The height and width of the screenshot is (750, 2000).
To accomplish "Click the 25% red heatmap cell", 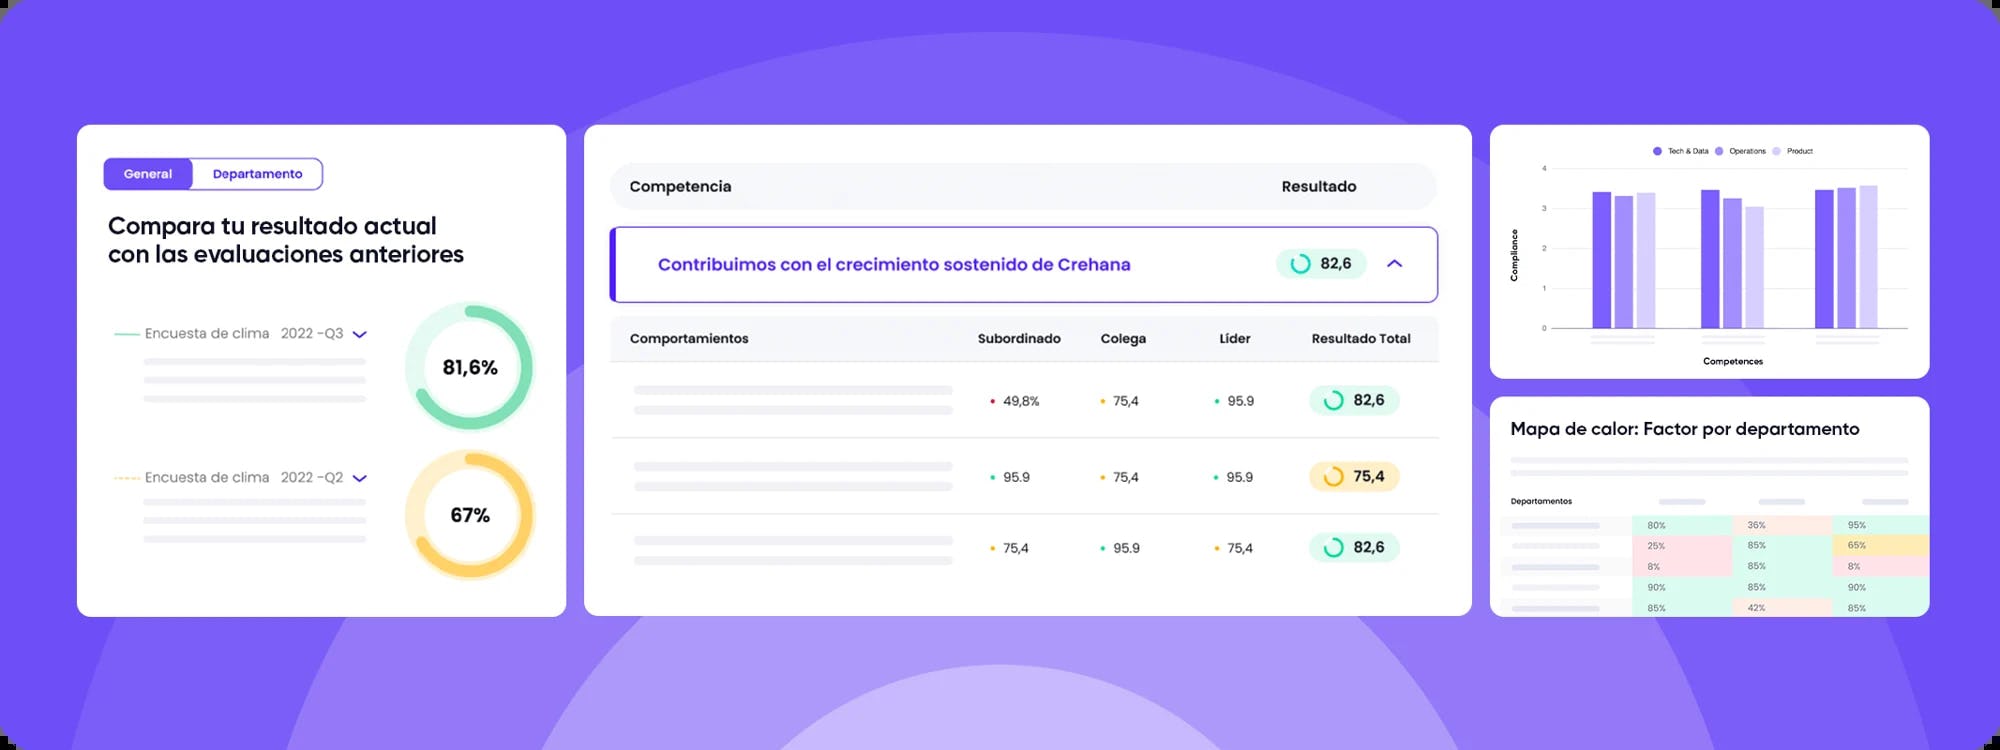I will pos(1680,546).
